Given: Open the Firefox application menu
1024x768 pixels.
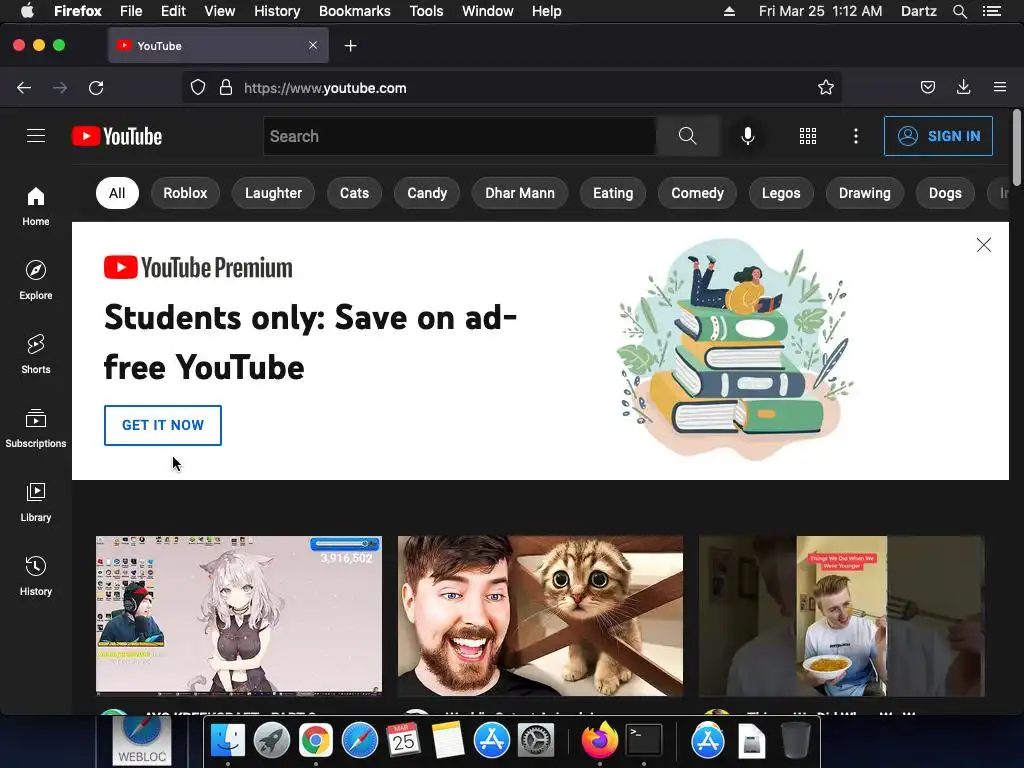Looking at the screenshot, I should pyautogui.click(x=1000, y=88).
